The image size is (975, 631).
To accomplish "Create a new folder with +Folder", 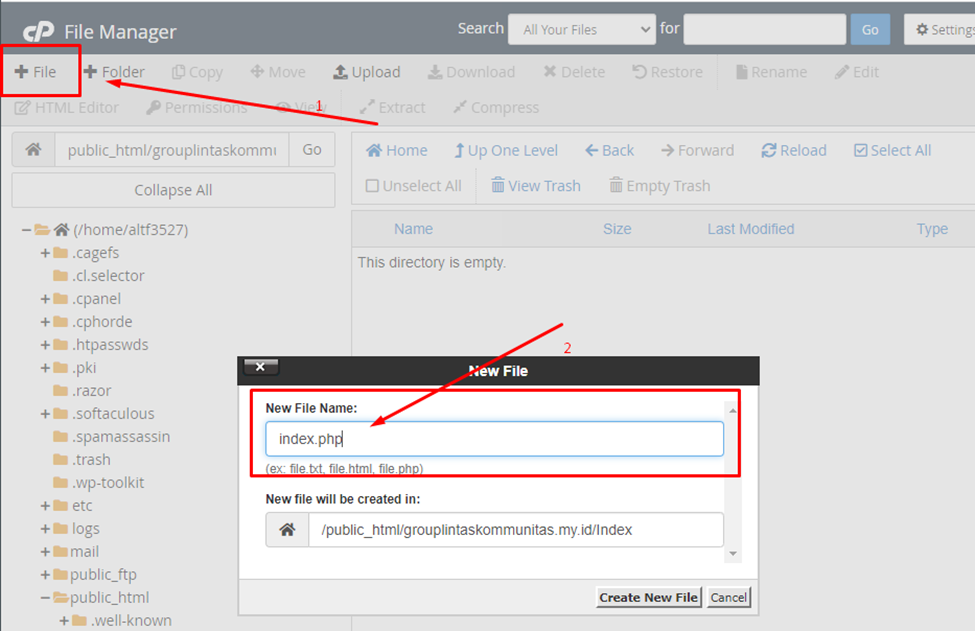I will tap(114, 72).
